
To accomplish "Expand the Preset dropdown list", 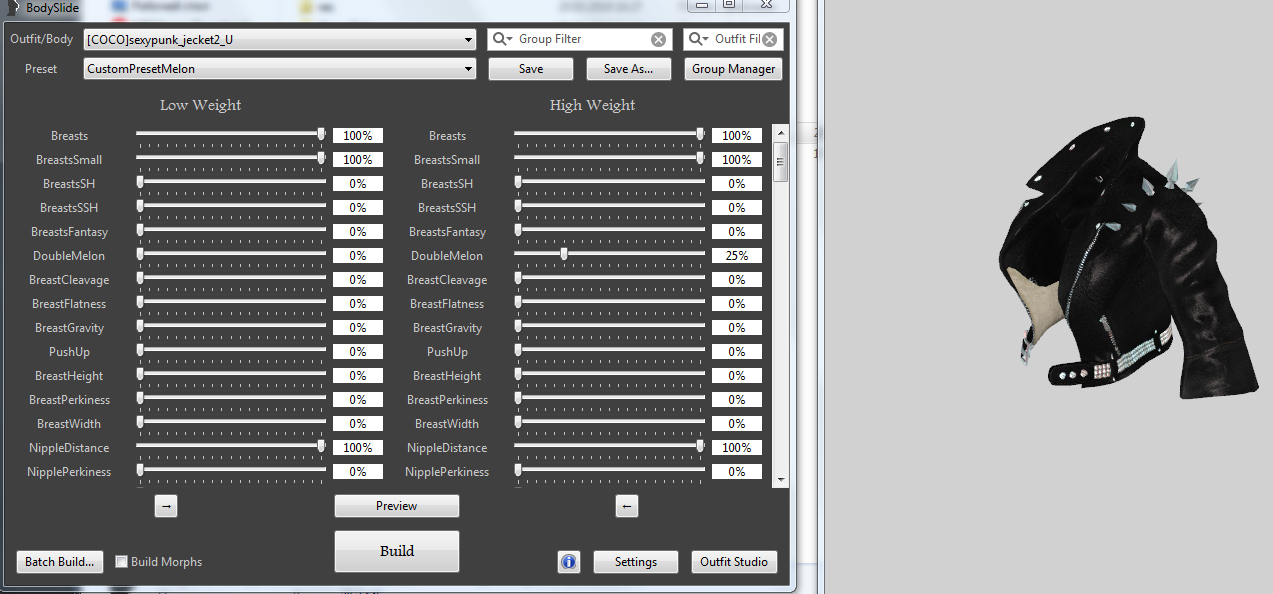I will pyautogui.click(x=469, y=69).
